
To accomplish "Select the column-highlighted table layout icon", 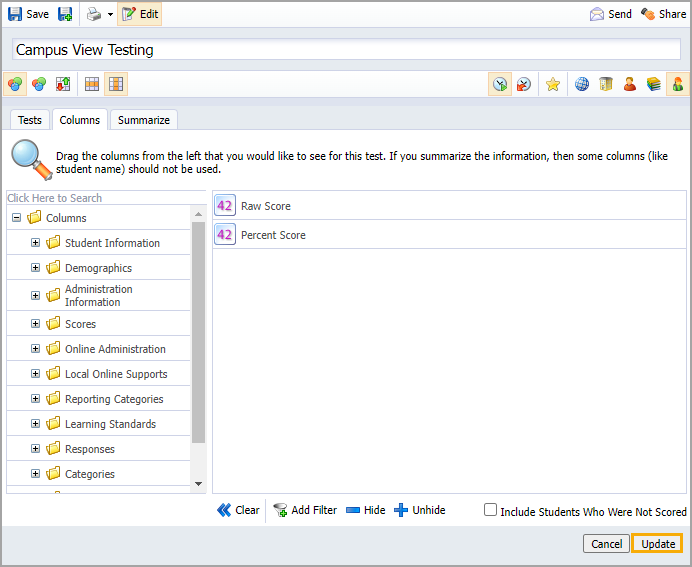I will point(116,84).
